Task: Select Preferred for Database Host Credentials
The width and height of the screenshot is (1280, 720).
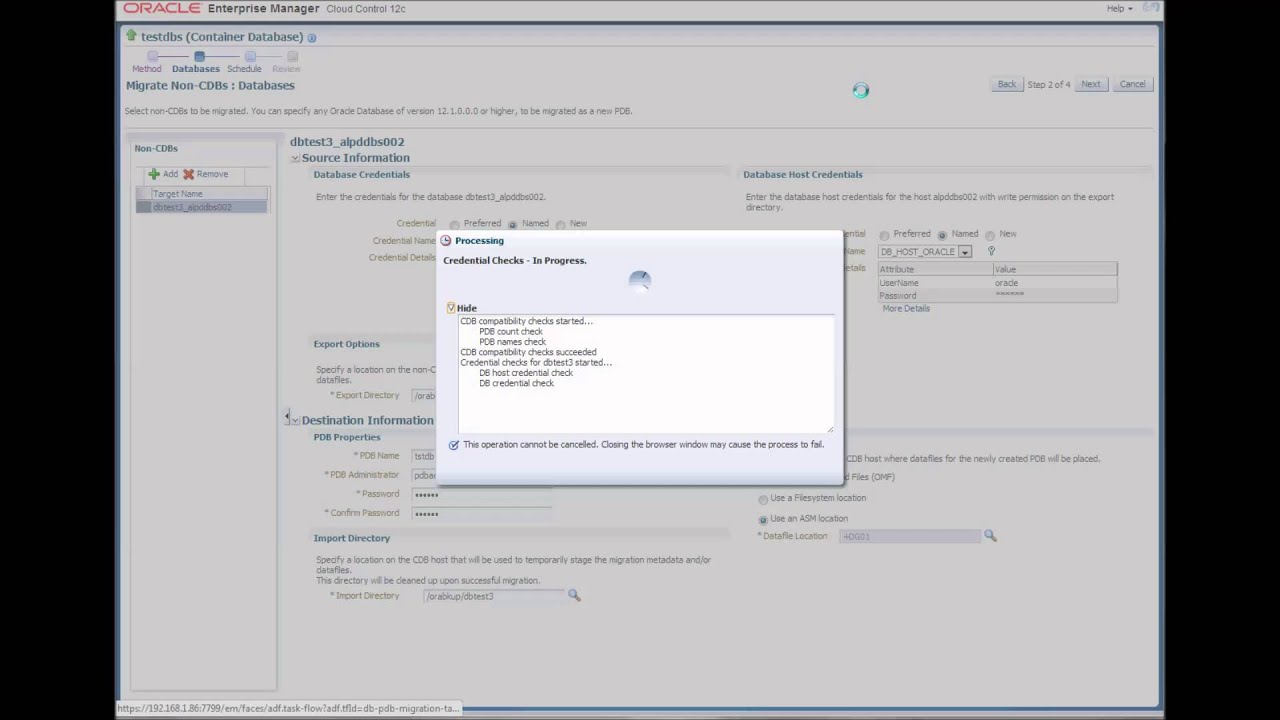Action: pyautogui.click(x=884, y=235)
